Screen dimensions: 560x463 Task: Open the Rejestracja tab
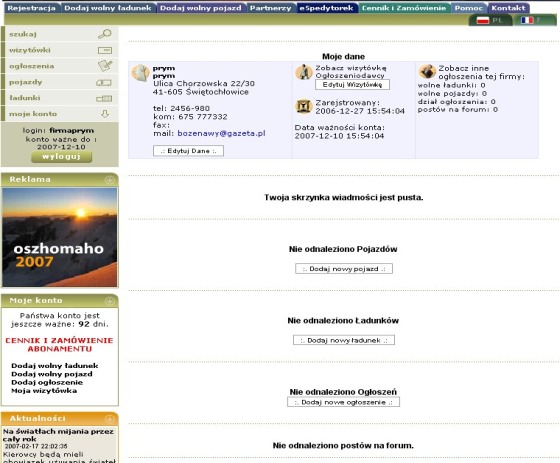(32, 8)
